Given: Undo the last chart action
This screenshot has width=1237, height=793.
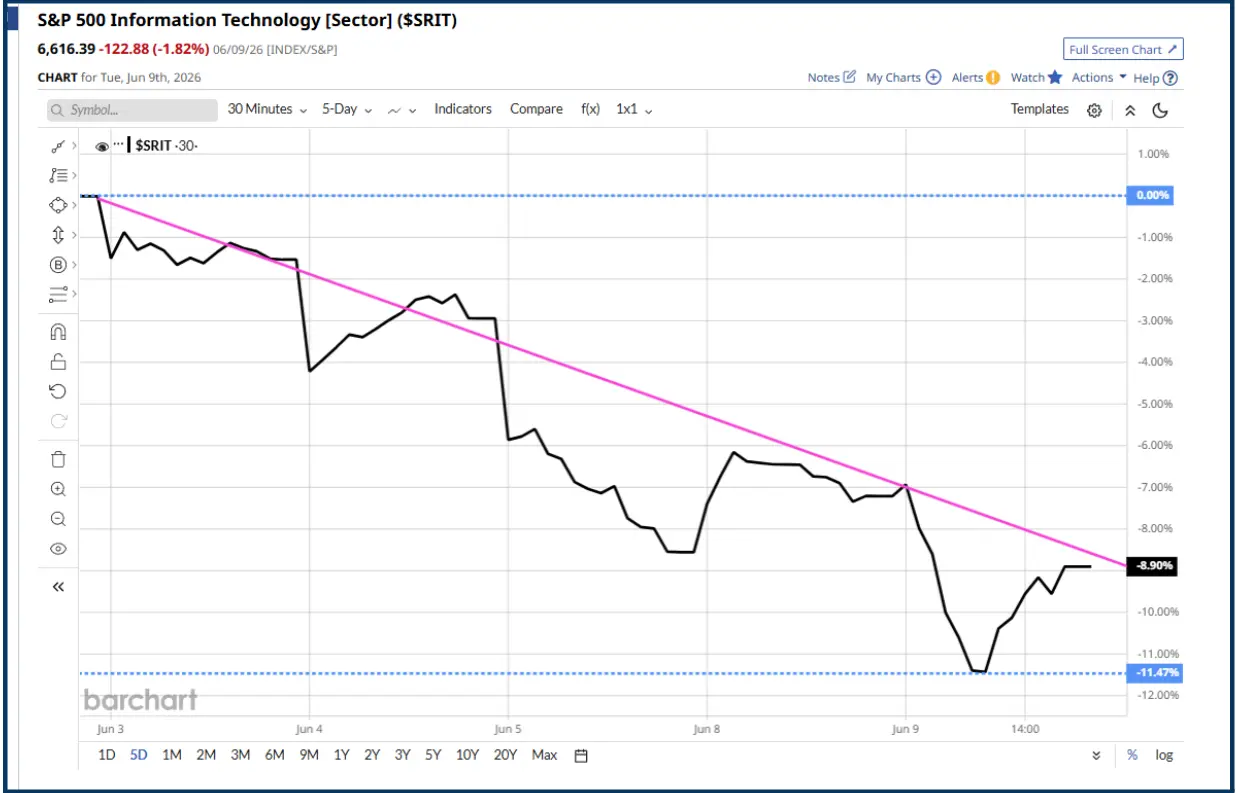Looking at the screenshot, I should [57, 391].
